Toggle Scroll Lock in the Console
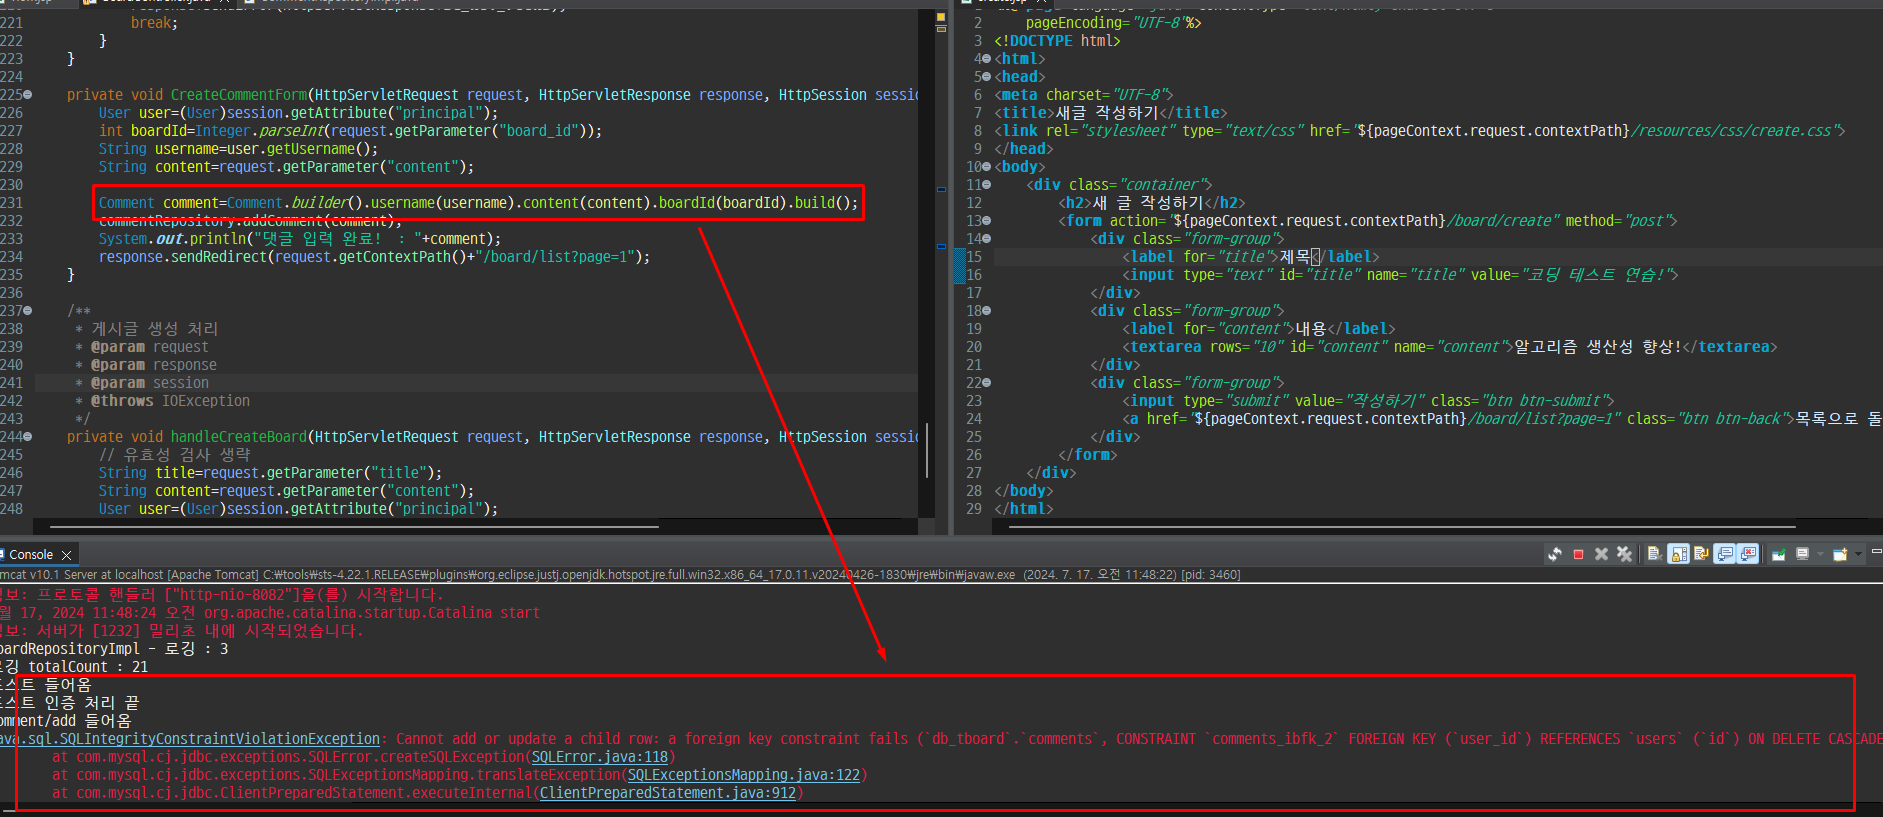The width and height of the screenshot is (1883, 817). point(1679,554)
